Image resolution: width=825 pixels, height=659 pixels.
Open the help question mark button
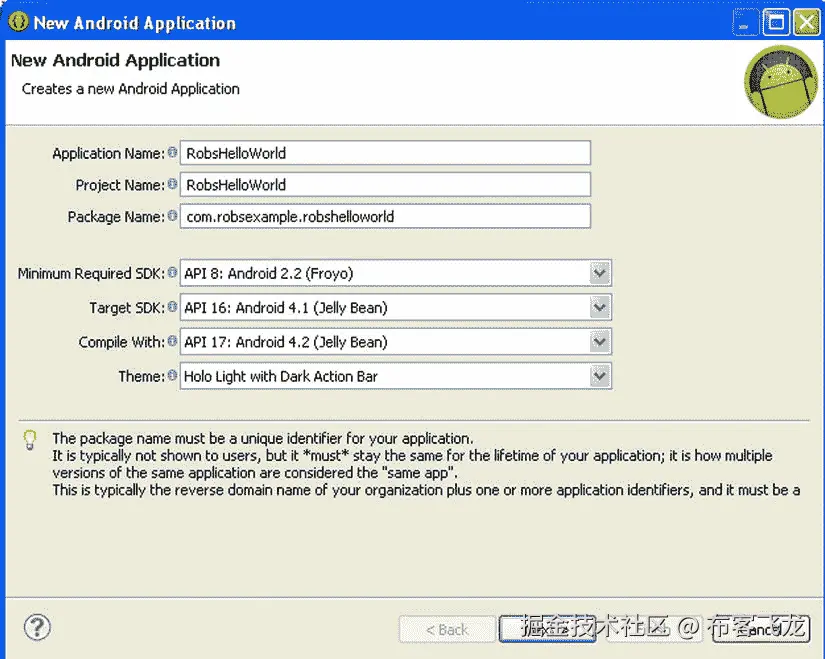(37, 627)
